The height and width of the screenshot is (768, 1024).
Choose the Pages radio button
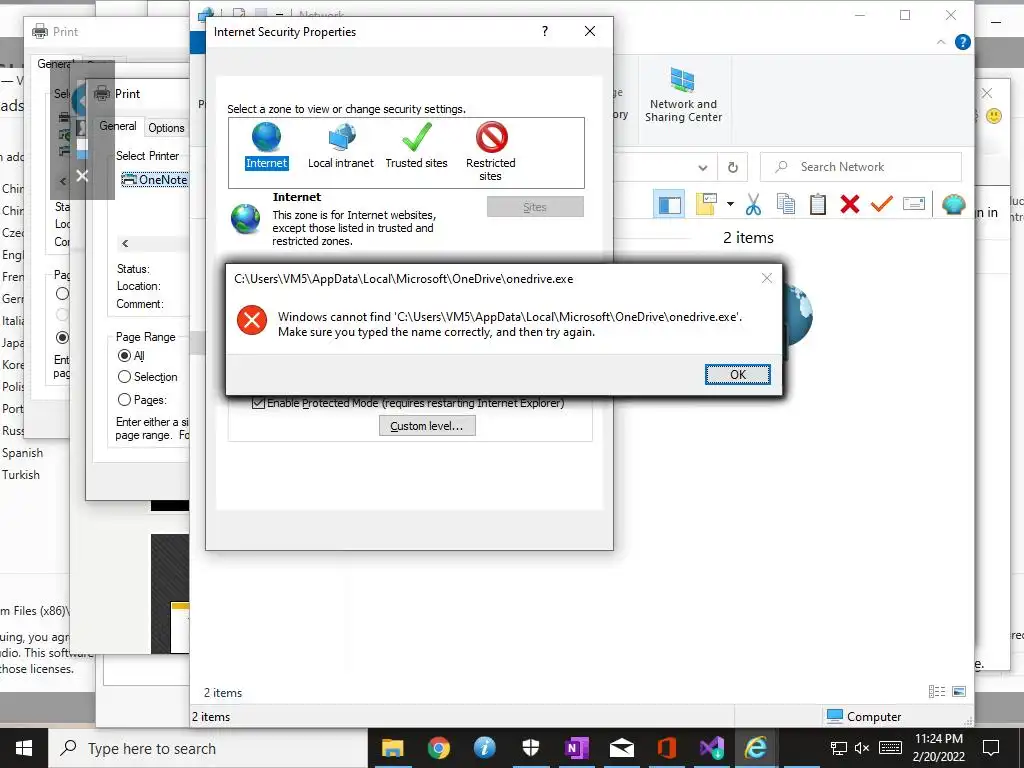(124, 399)
